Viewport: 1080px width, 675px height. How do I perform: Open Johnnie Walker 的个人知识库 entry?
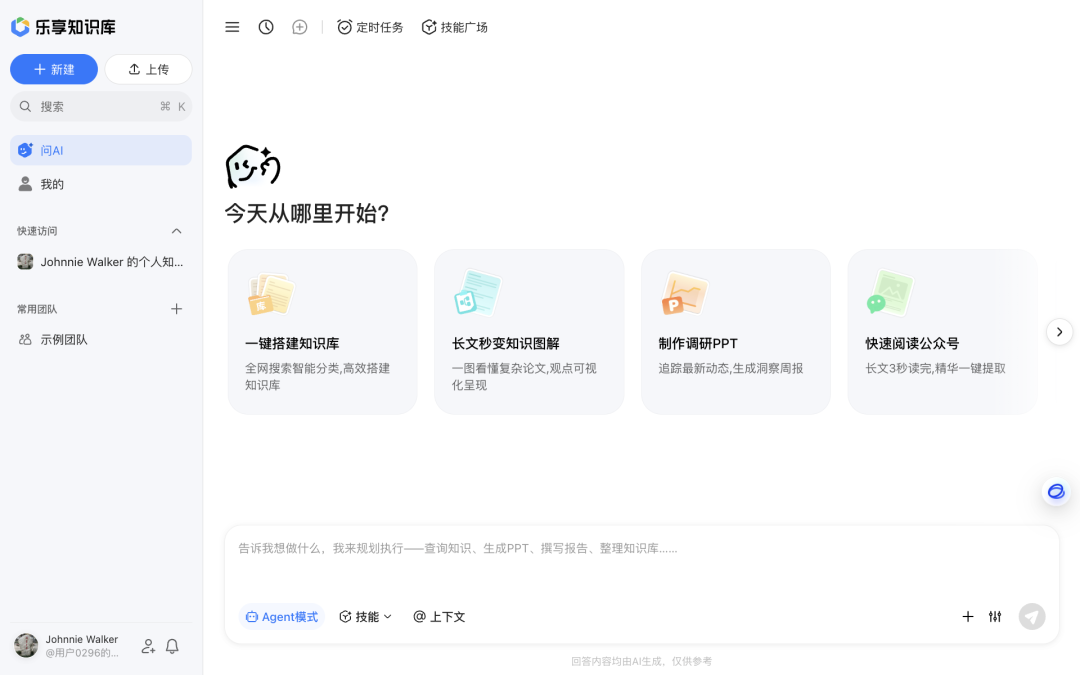101,262
